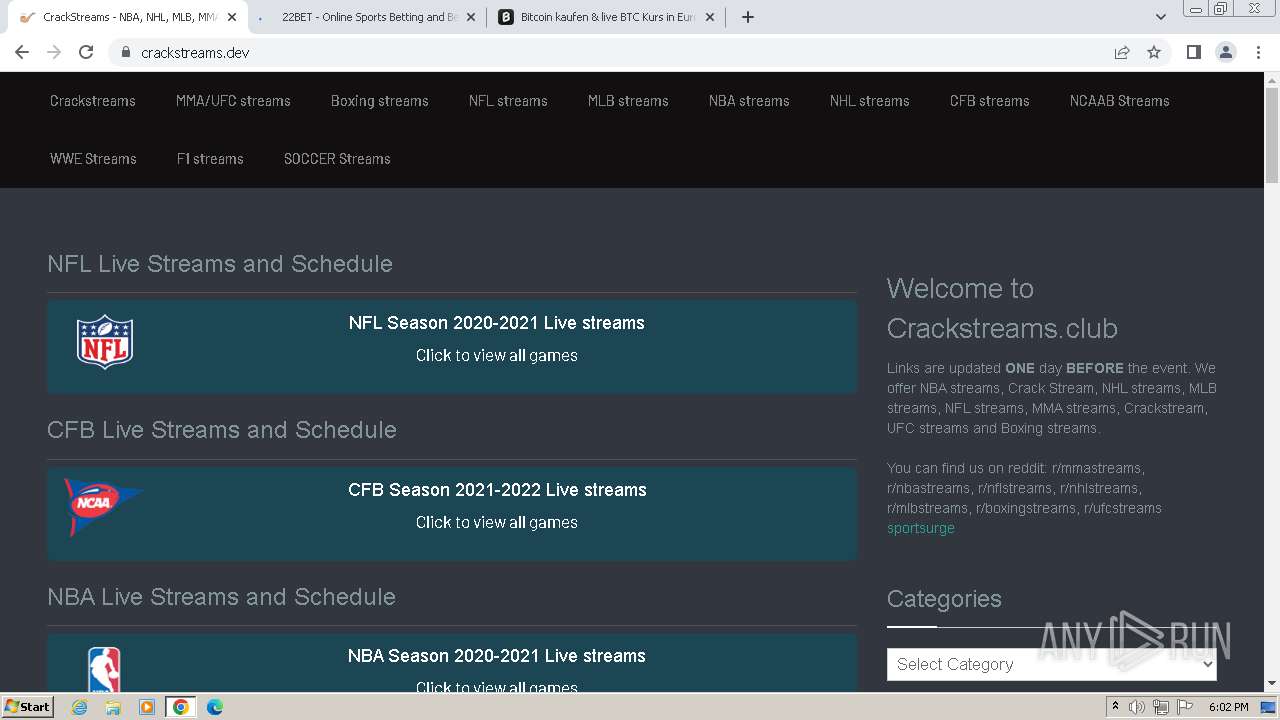This screenshot has width=1280, height=720.
Task: Go back to previous page
Action: click(x=22, y=52)
